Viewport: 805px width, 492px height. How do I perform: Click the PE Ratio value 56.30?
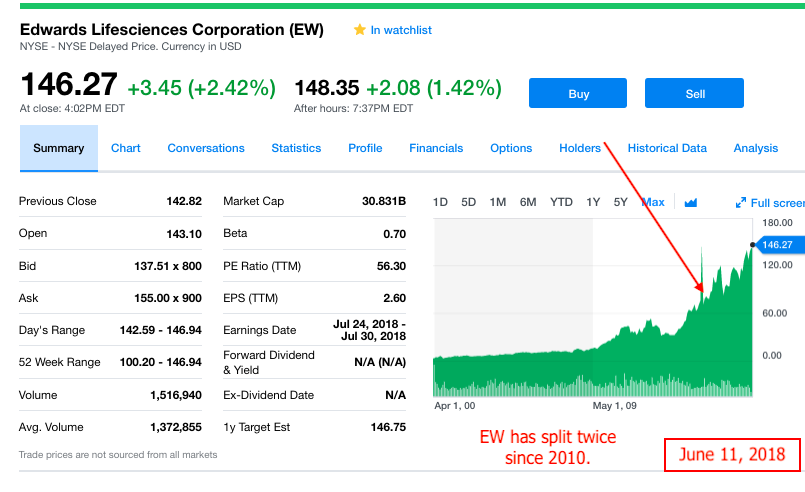click(391, 266)
